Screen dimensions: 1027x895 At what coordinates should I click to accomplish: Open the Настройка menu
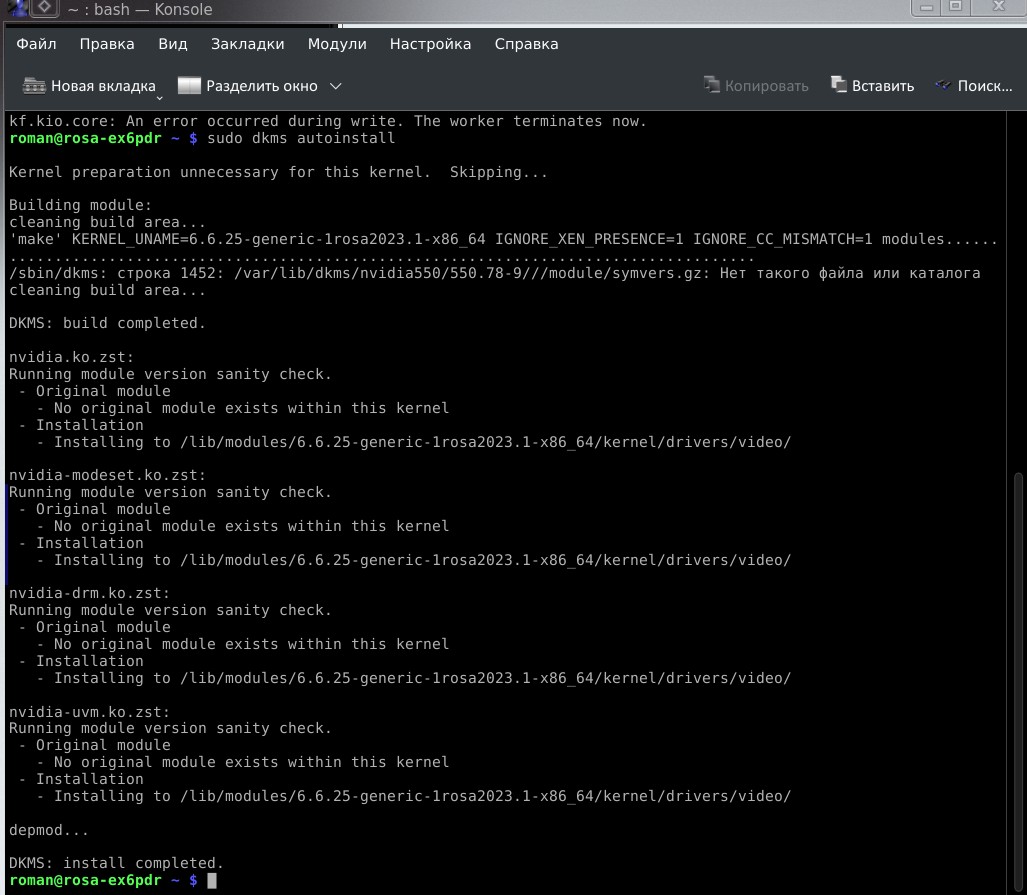point(430,44)
